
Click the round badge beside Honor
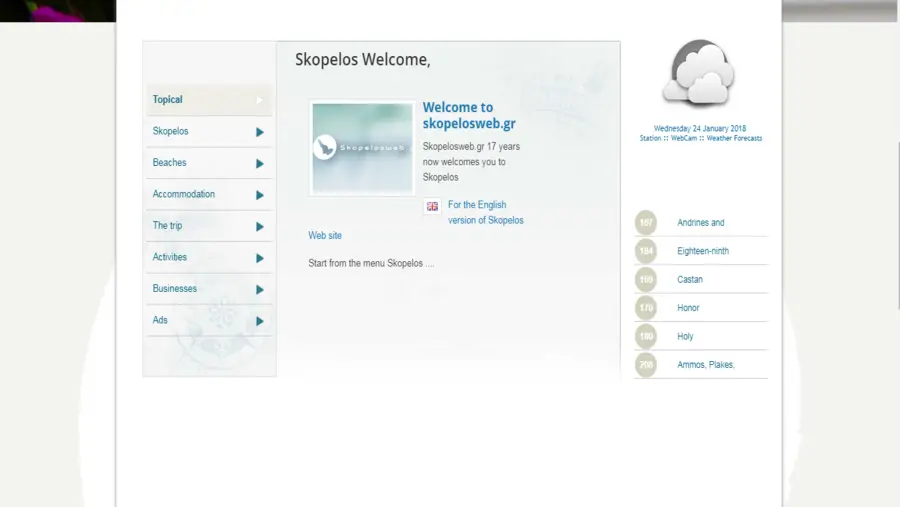[x=646, y=308]
